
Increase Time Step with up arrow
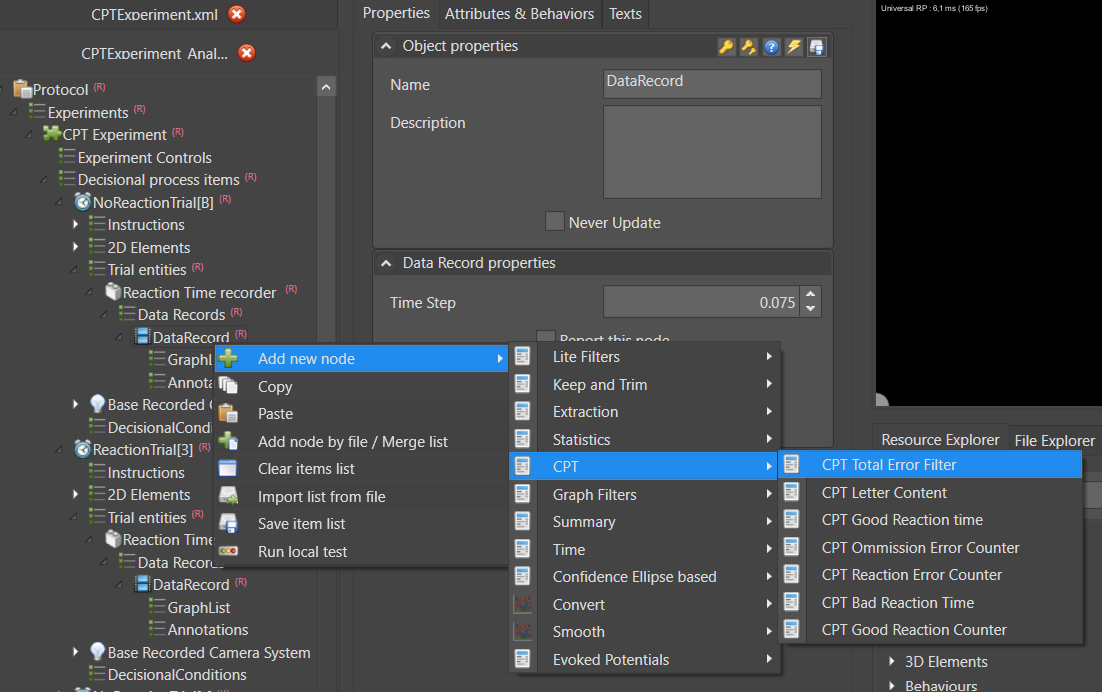tap(811, 296)
